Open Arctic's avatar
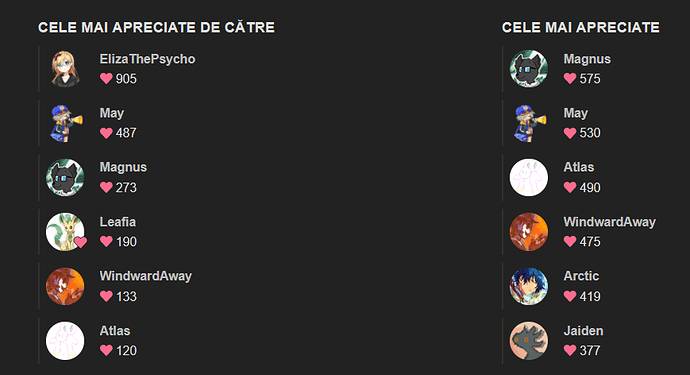This screenshot has height=375, width=690. tap(529, 287)
